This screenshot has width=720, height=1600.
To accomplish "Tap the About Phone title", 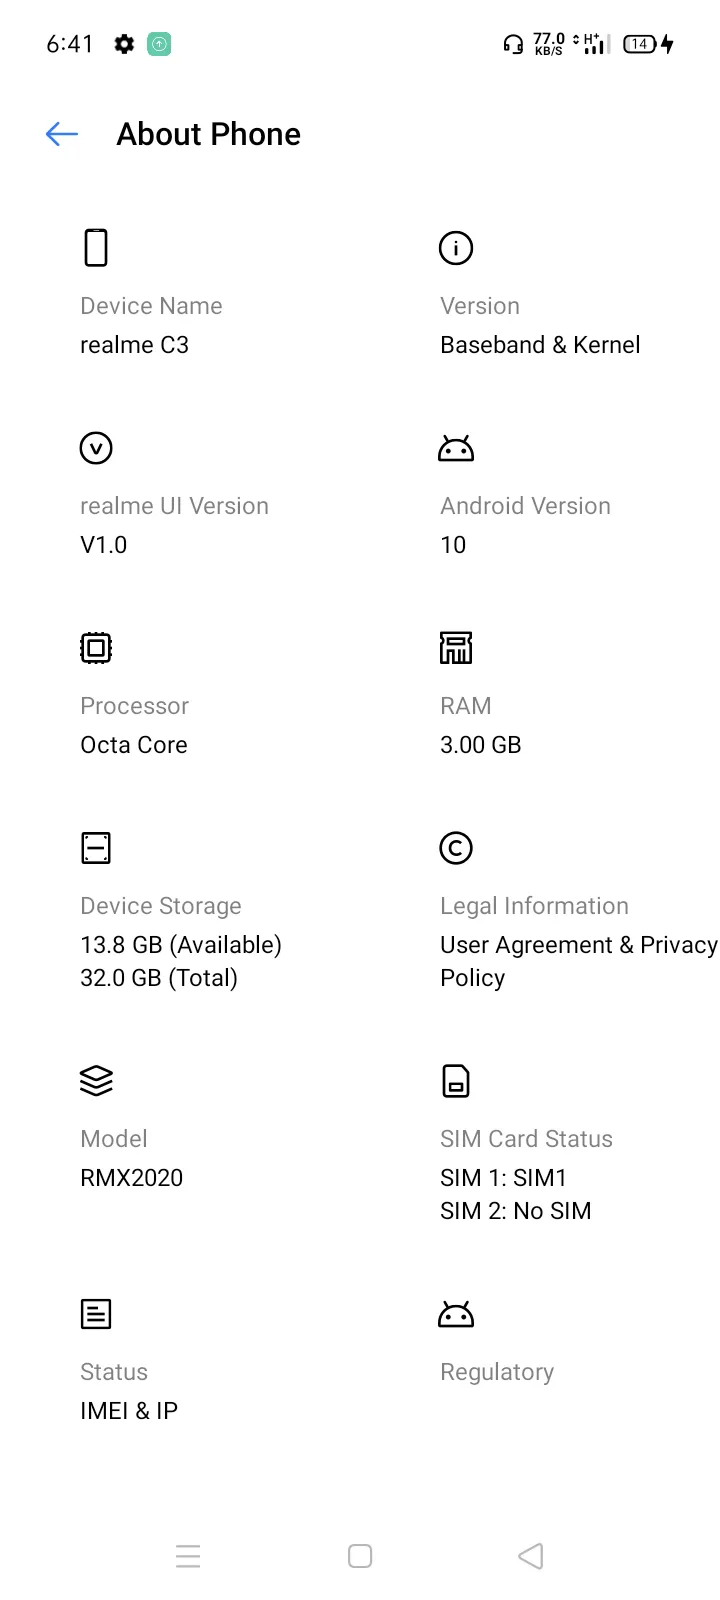I will 208,134.
